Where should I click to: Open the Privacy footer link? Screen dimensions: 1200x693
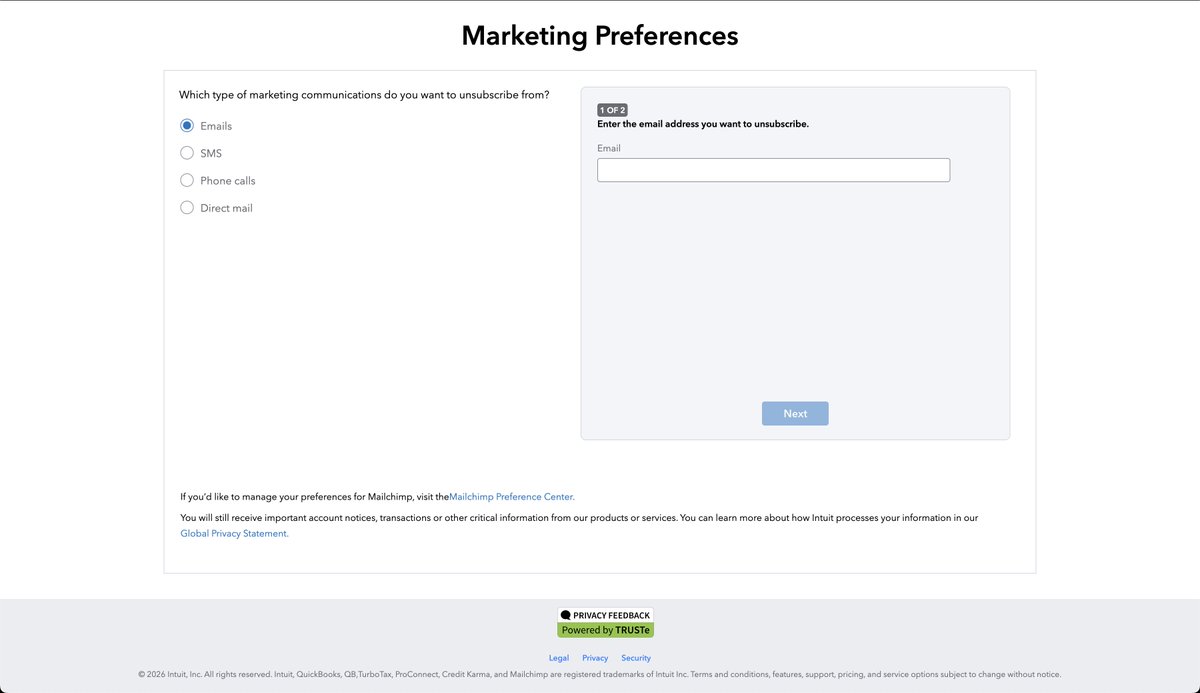595,658
